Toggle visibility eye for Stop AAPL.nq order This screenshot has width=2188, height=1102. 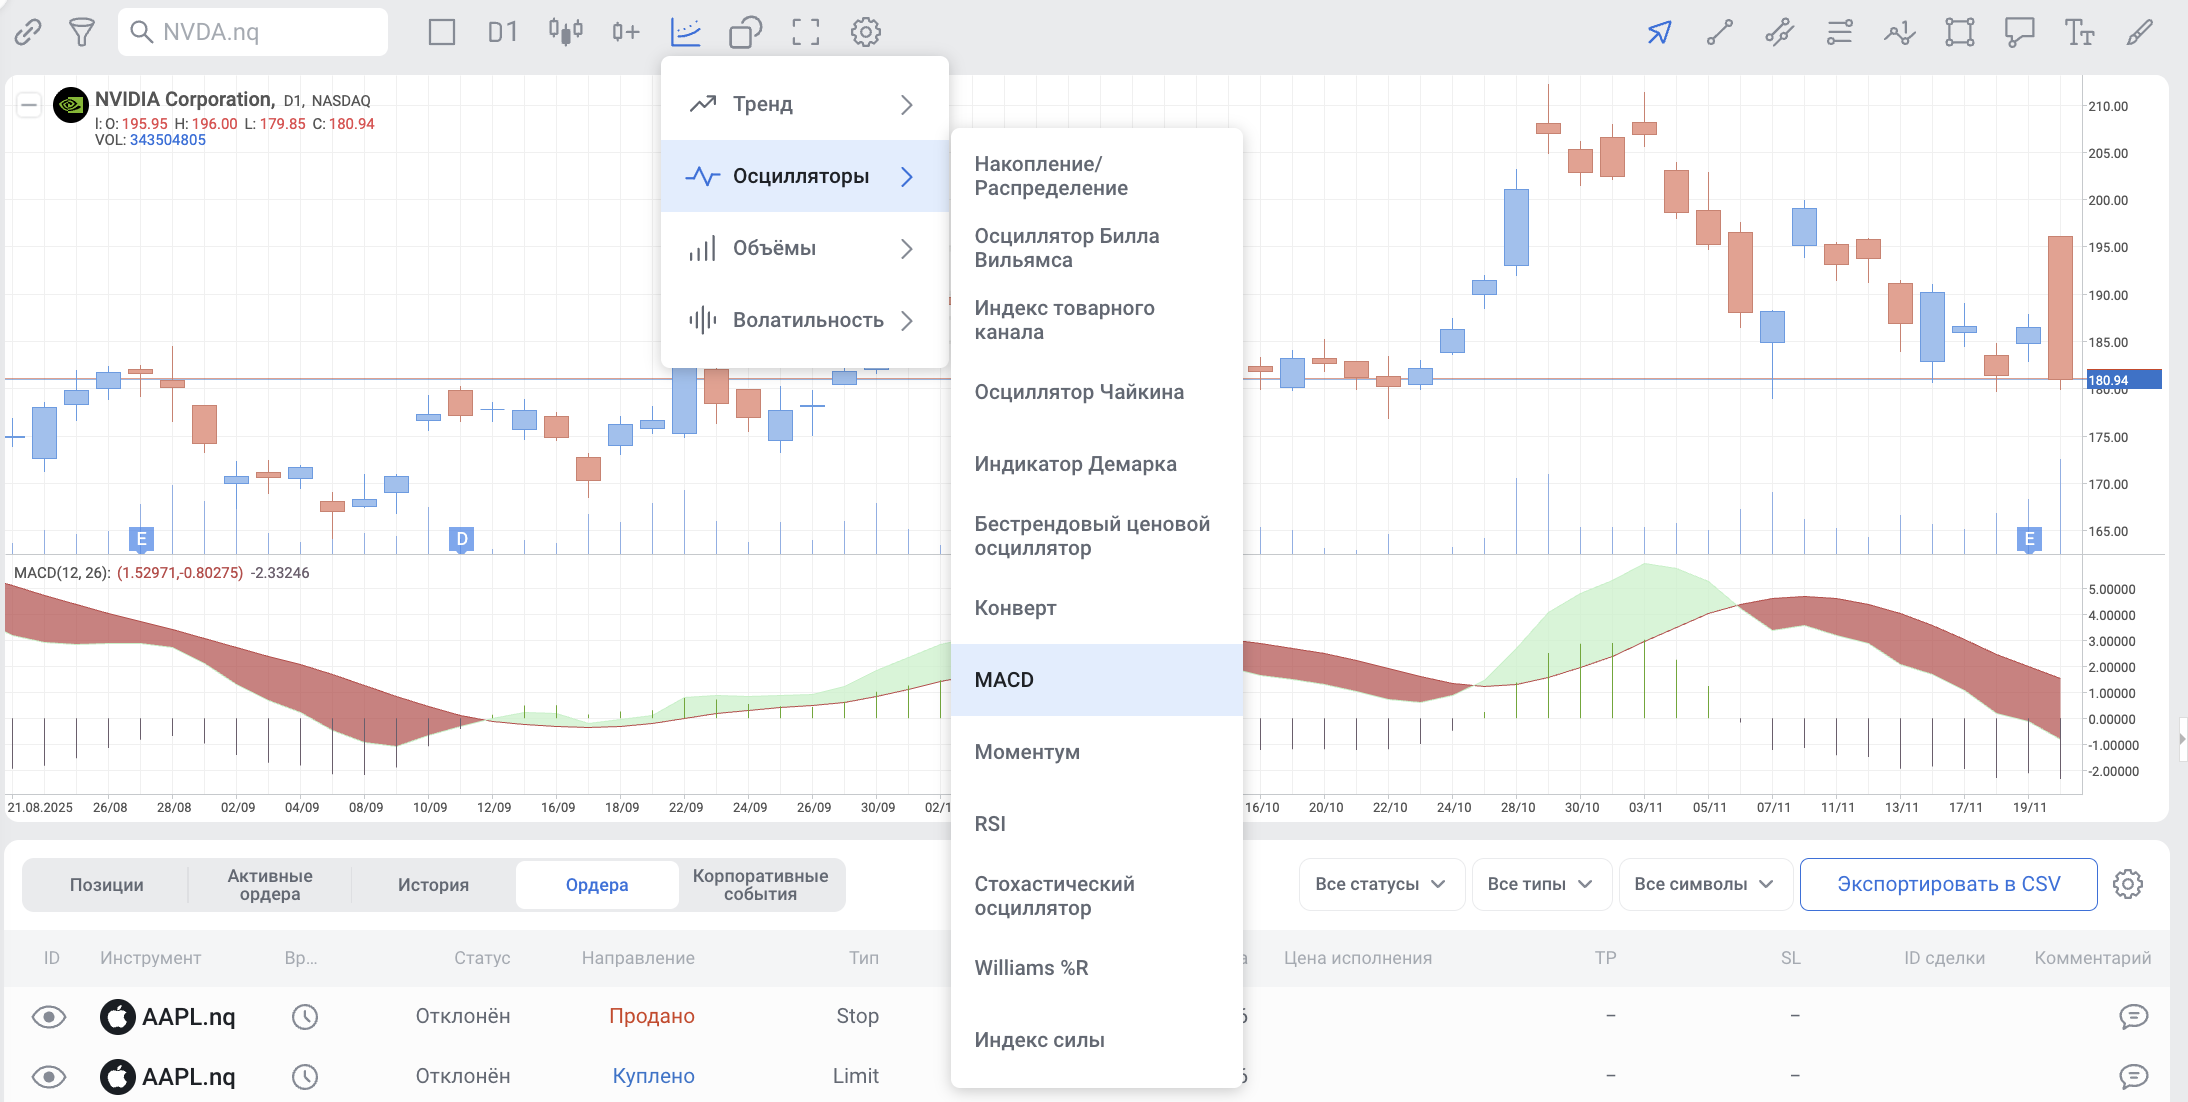point(49,1017)
